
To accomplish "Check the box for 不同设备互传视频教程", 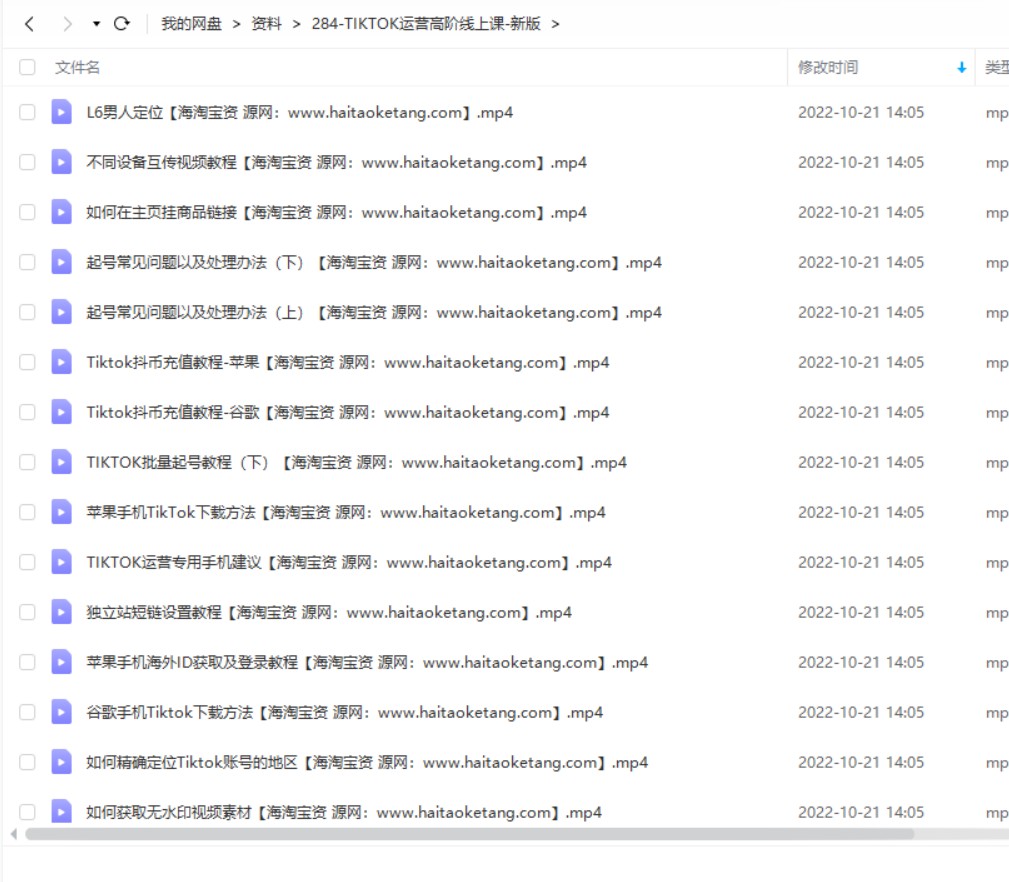I will (27, 162).
